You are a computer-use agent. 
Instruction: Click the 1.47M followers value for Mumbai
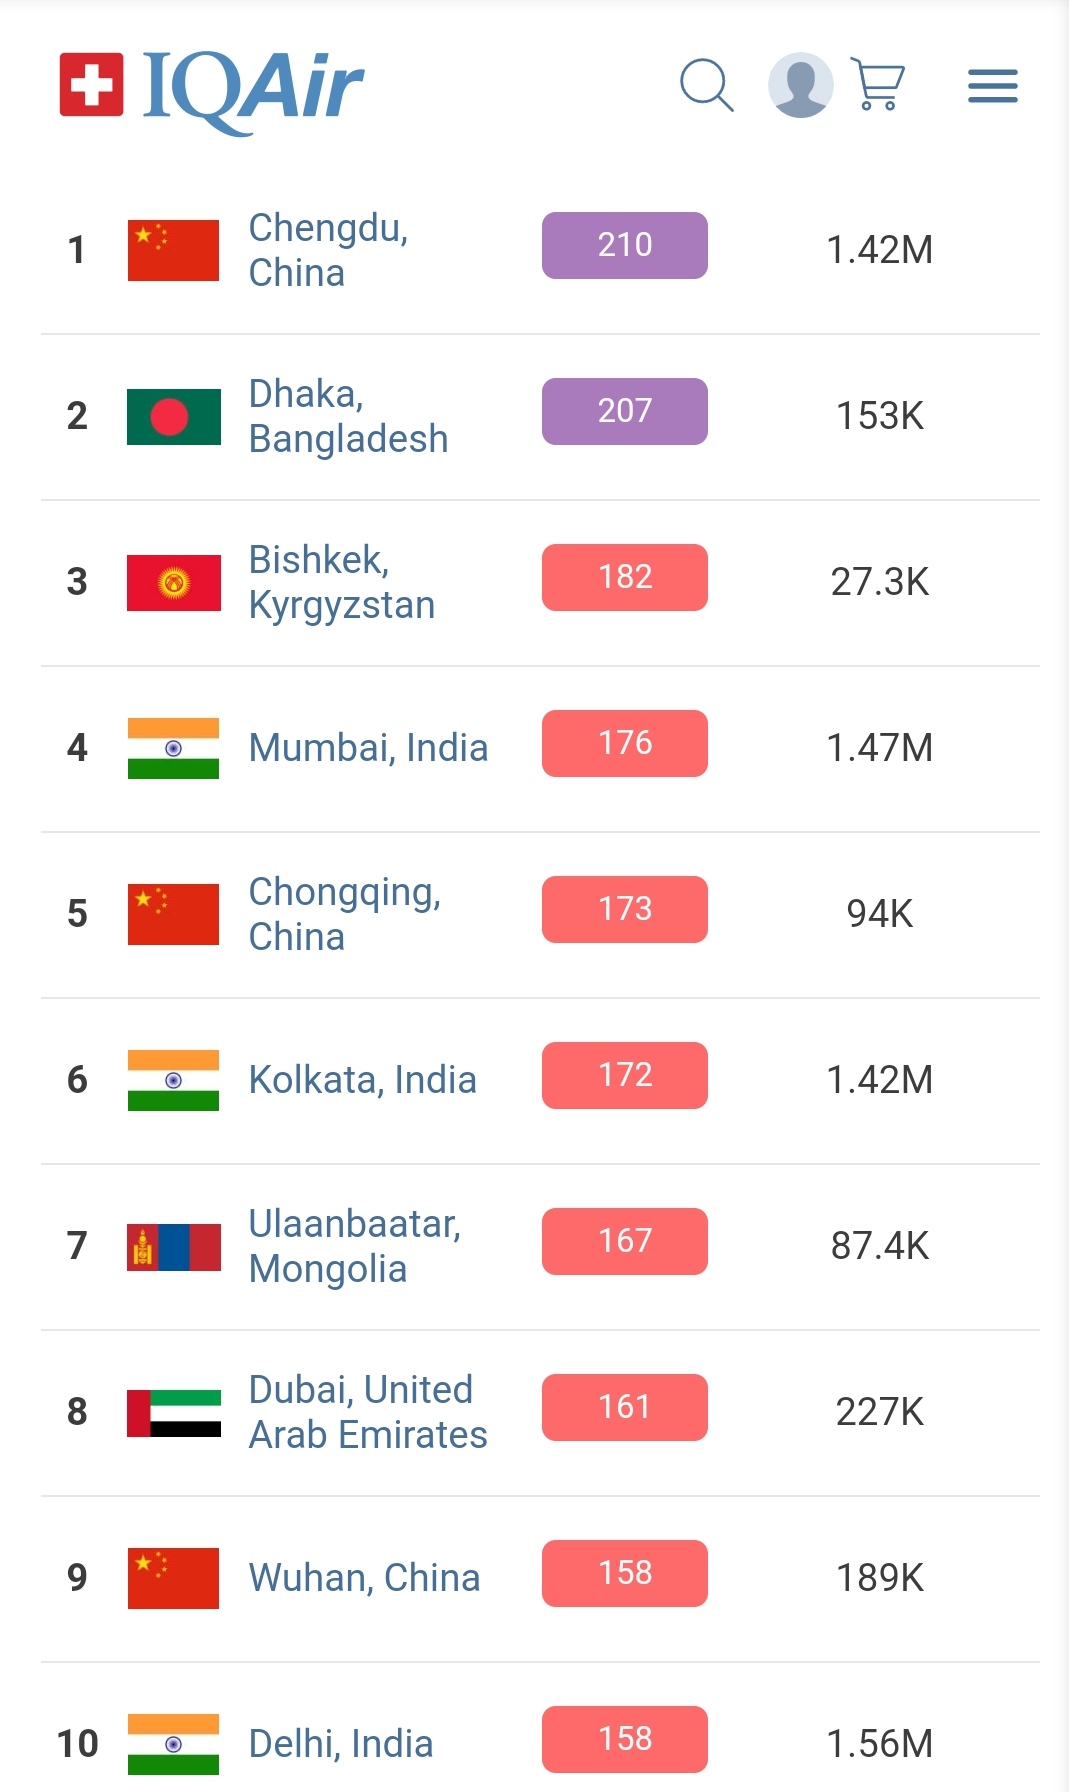pos(879,748)
